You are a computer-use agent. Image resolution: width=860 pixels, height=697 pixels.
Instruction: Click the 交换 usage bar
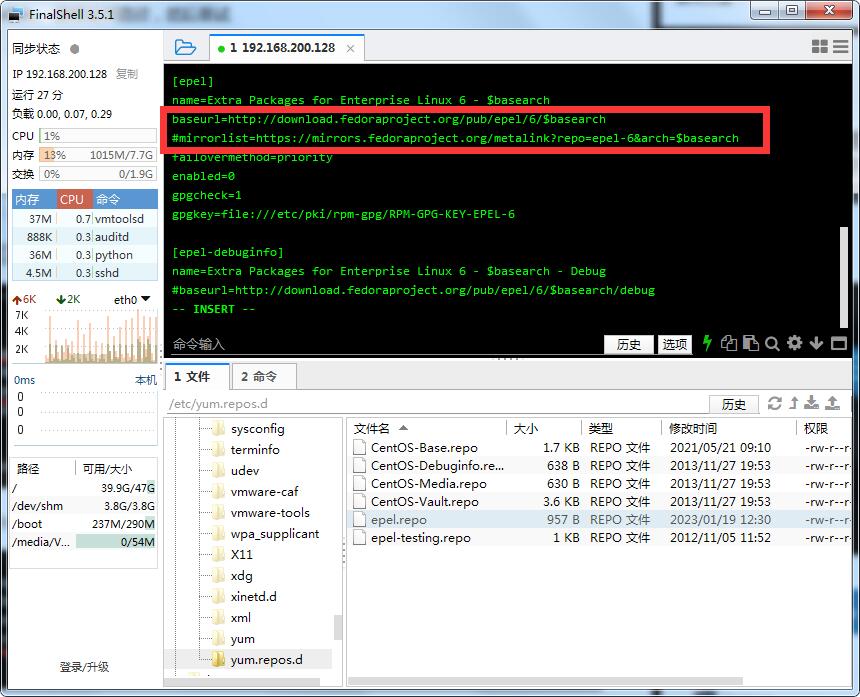click(x=98, y=174)
